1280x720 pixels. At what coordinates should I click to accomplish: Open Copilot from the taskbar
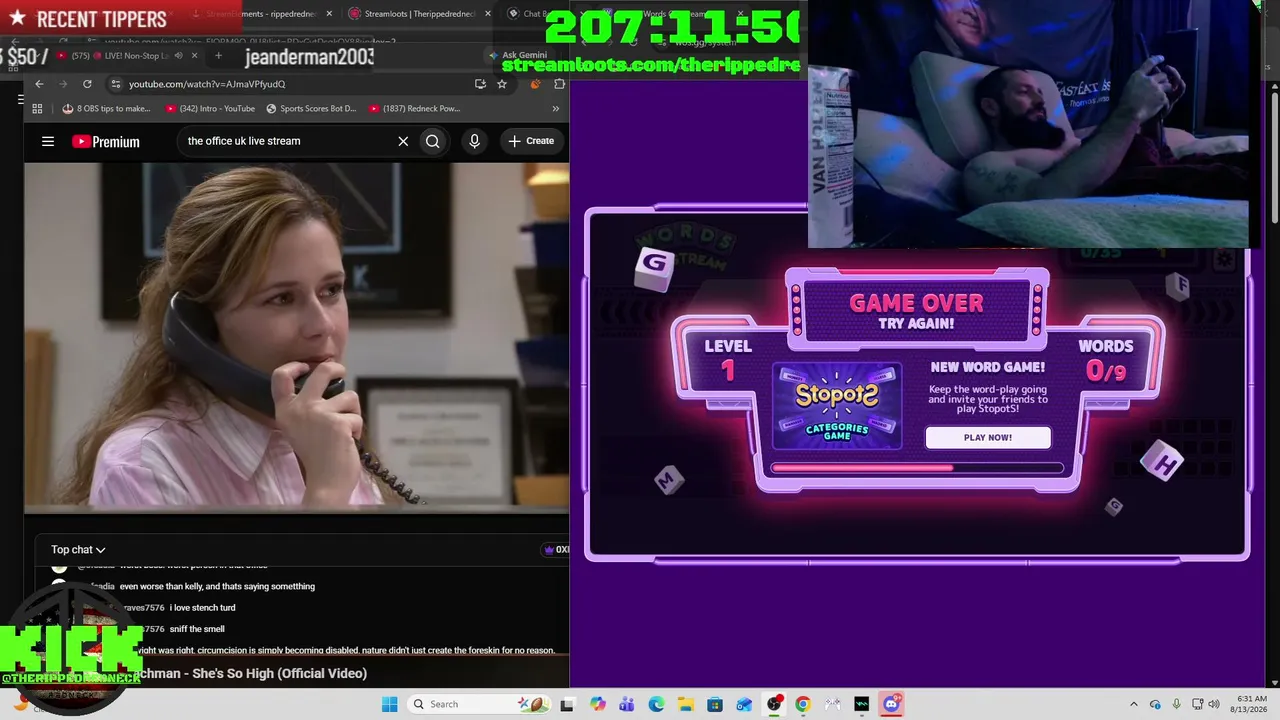point(598,704)
